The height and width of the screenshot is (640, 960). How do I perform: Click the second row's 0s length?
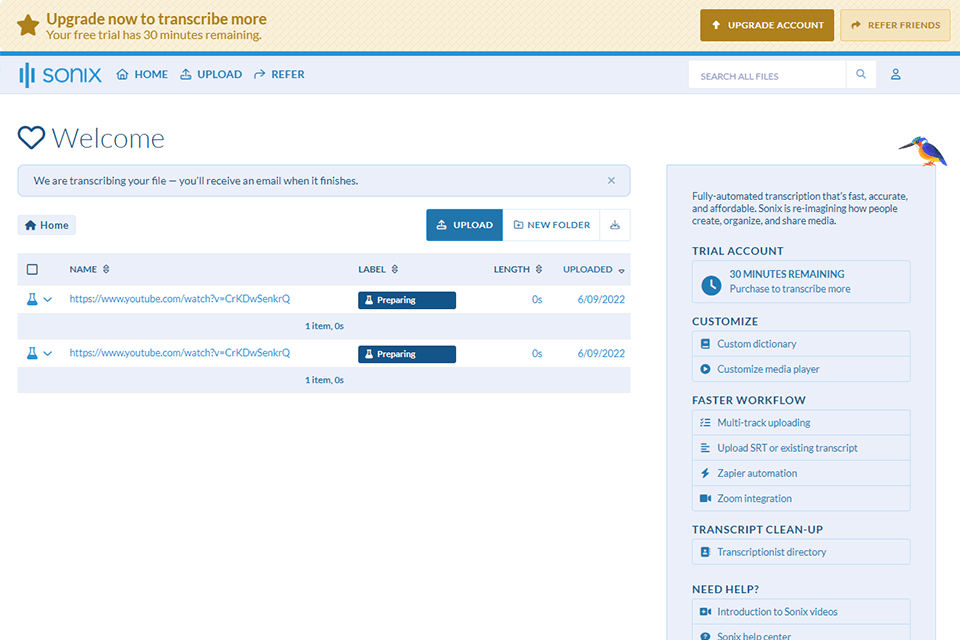tap(537, 353)
